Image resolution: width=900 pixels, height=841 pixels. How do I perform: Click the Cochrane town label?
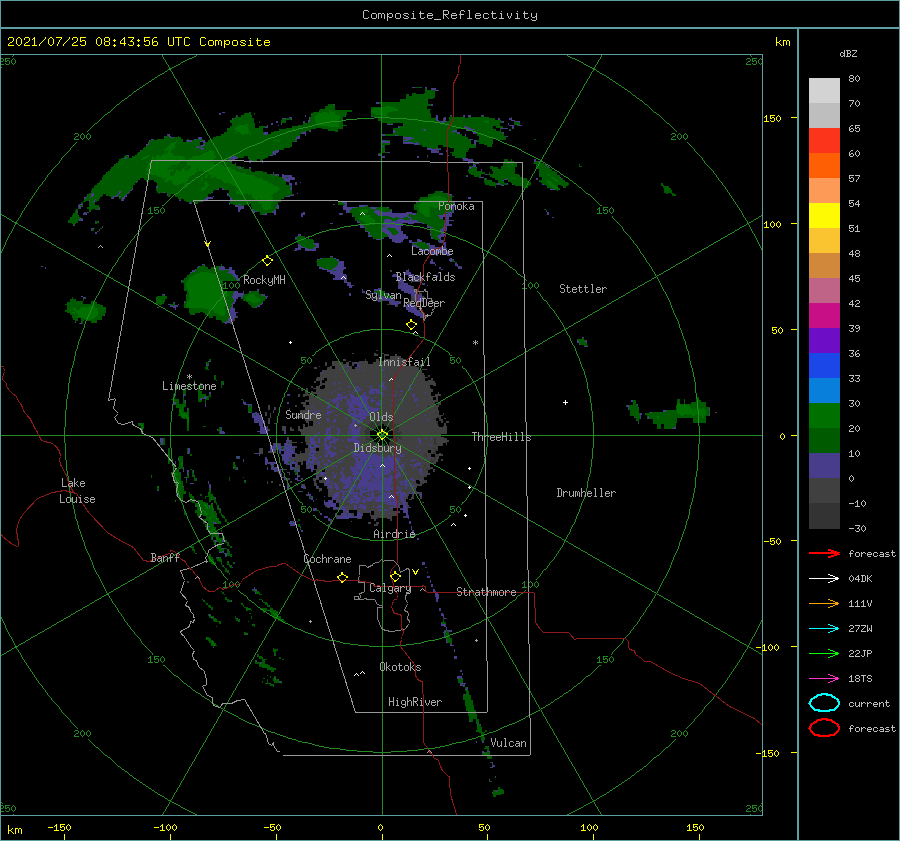click(327, 559)
